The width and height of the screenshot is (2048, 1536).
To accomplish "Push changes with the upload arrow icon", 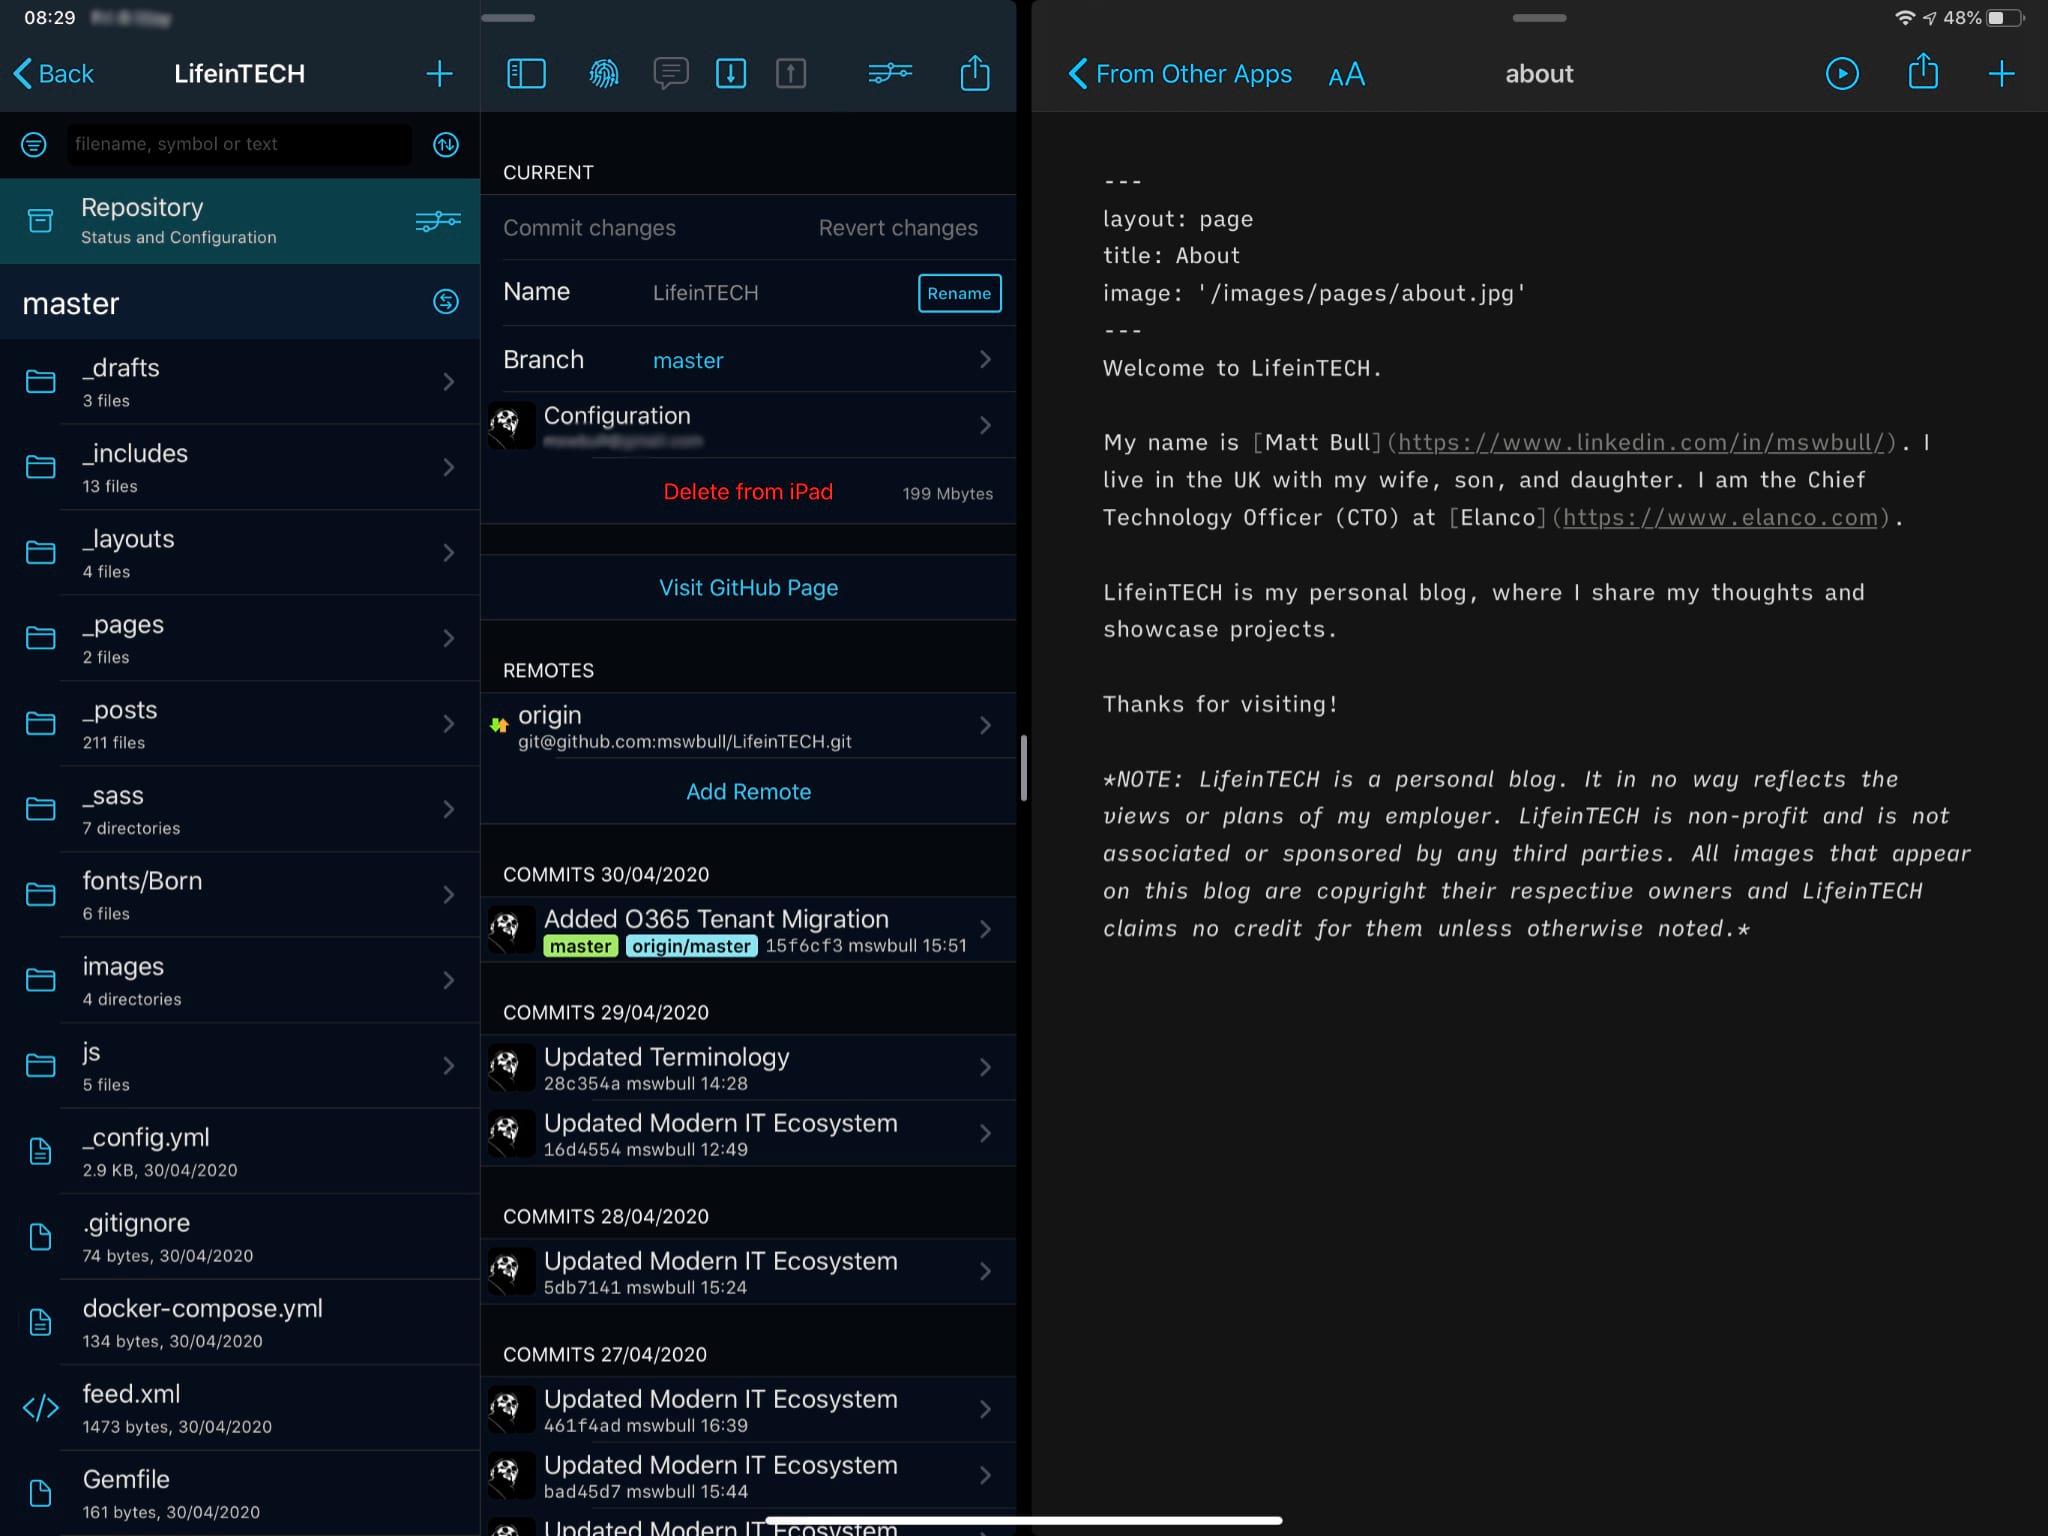I will (x=791, y=73).
